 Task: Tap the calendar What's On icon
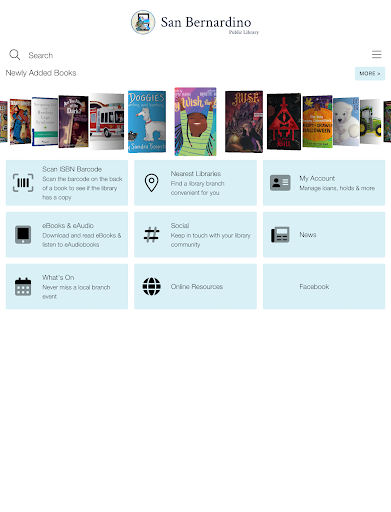pos(23,286)
